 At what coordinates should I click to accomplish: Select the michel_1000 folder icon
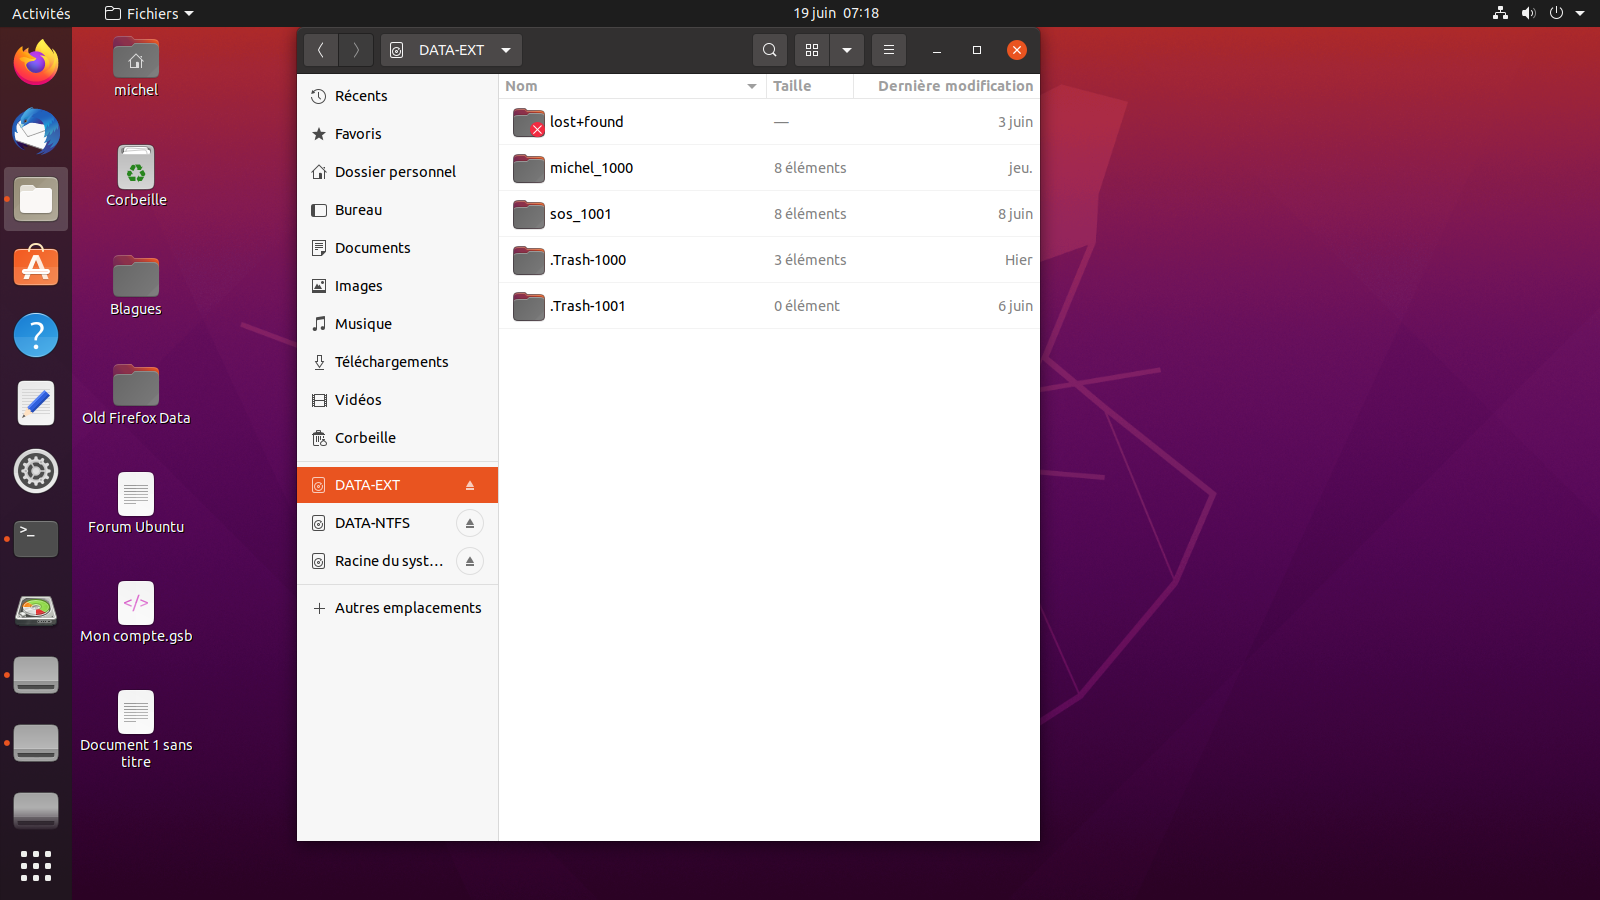coord(528,168)
